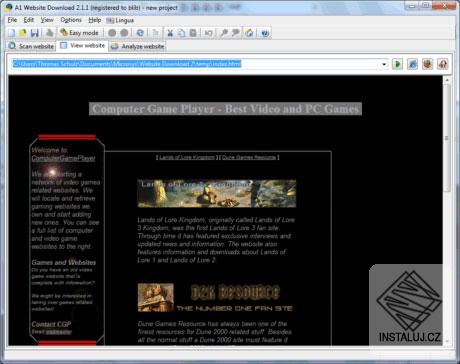Click the blue refresh icon in toolbar
The image size is (460, 364).
(140, 33)
